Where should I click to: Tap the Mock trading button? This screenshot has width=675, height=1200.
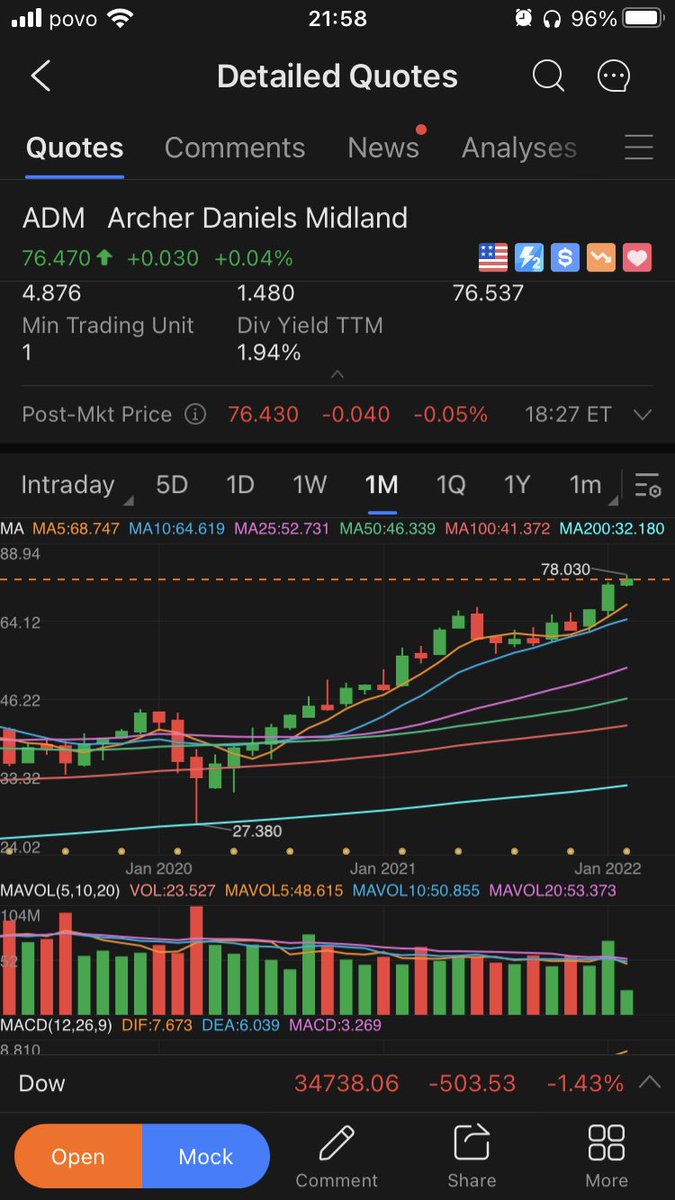click(x=206, y=1156)
